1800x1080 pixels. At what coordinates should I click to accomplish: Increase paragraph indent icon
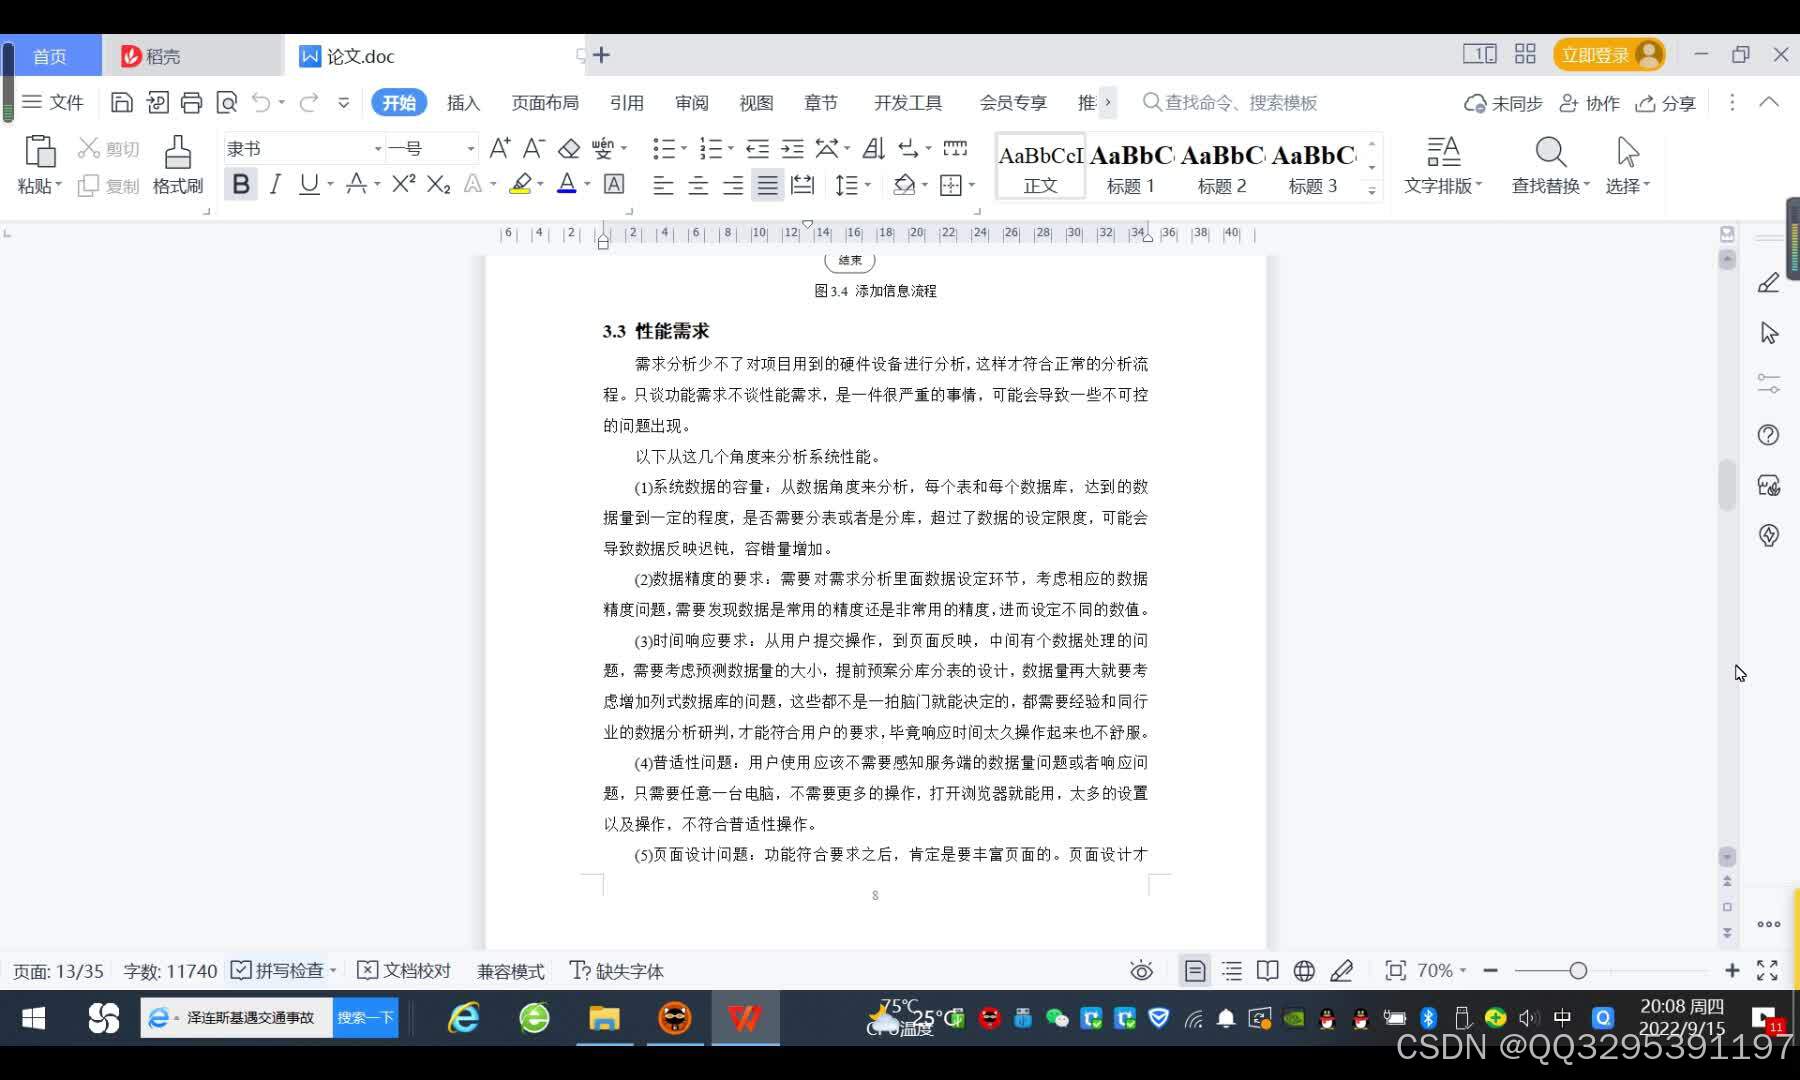point(792,149)
